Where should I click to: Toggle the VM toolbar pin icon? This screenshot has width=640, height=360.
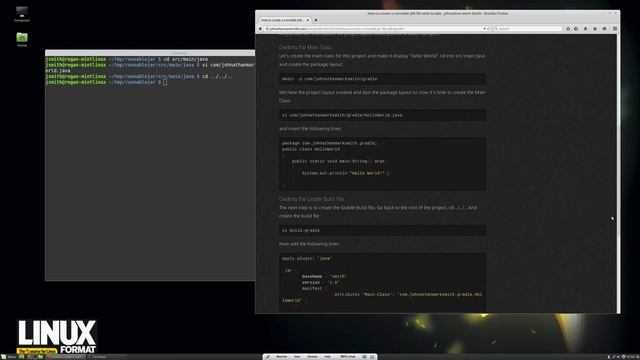(x=268, y=357)
